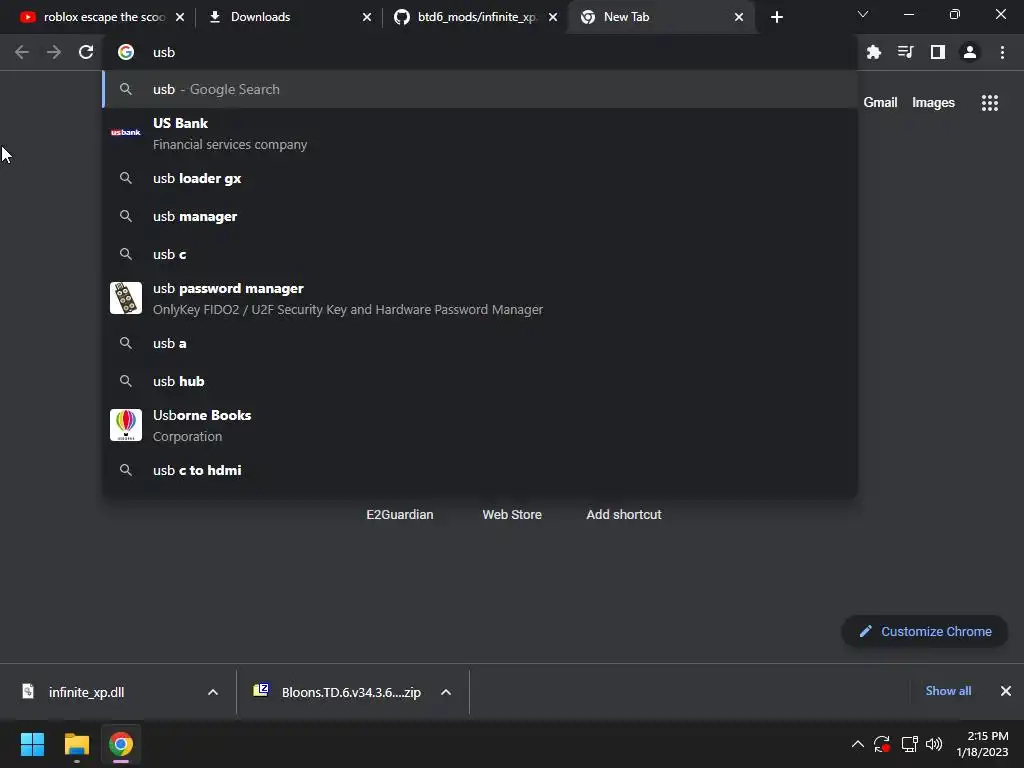Open the Images link
Screen dimensions: 1024x768
tap(933, 103)
